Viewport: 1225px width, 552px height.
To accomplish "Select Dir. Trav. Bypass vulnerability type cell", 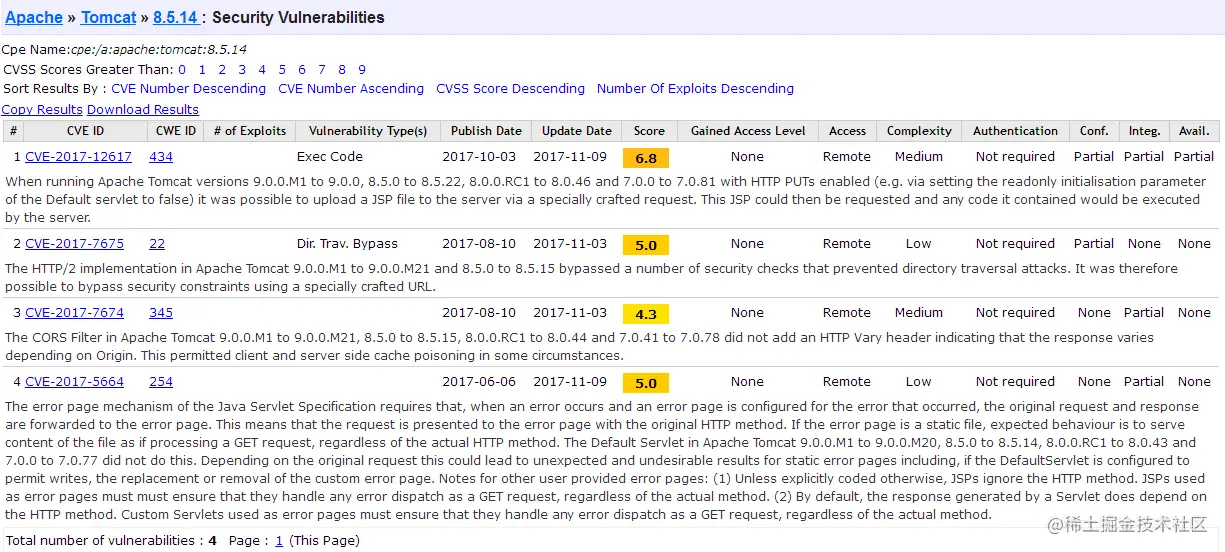I will click(x=347, y=244).
